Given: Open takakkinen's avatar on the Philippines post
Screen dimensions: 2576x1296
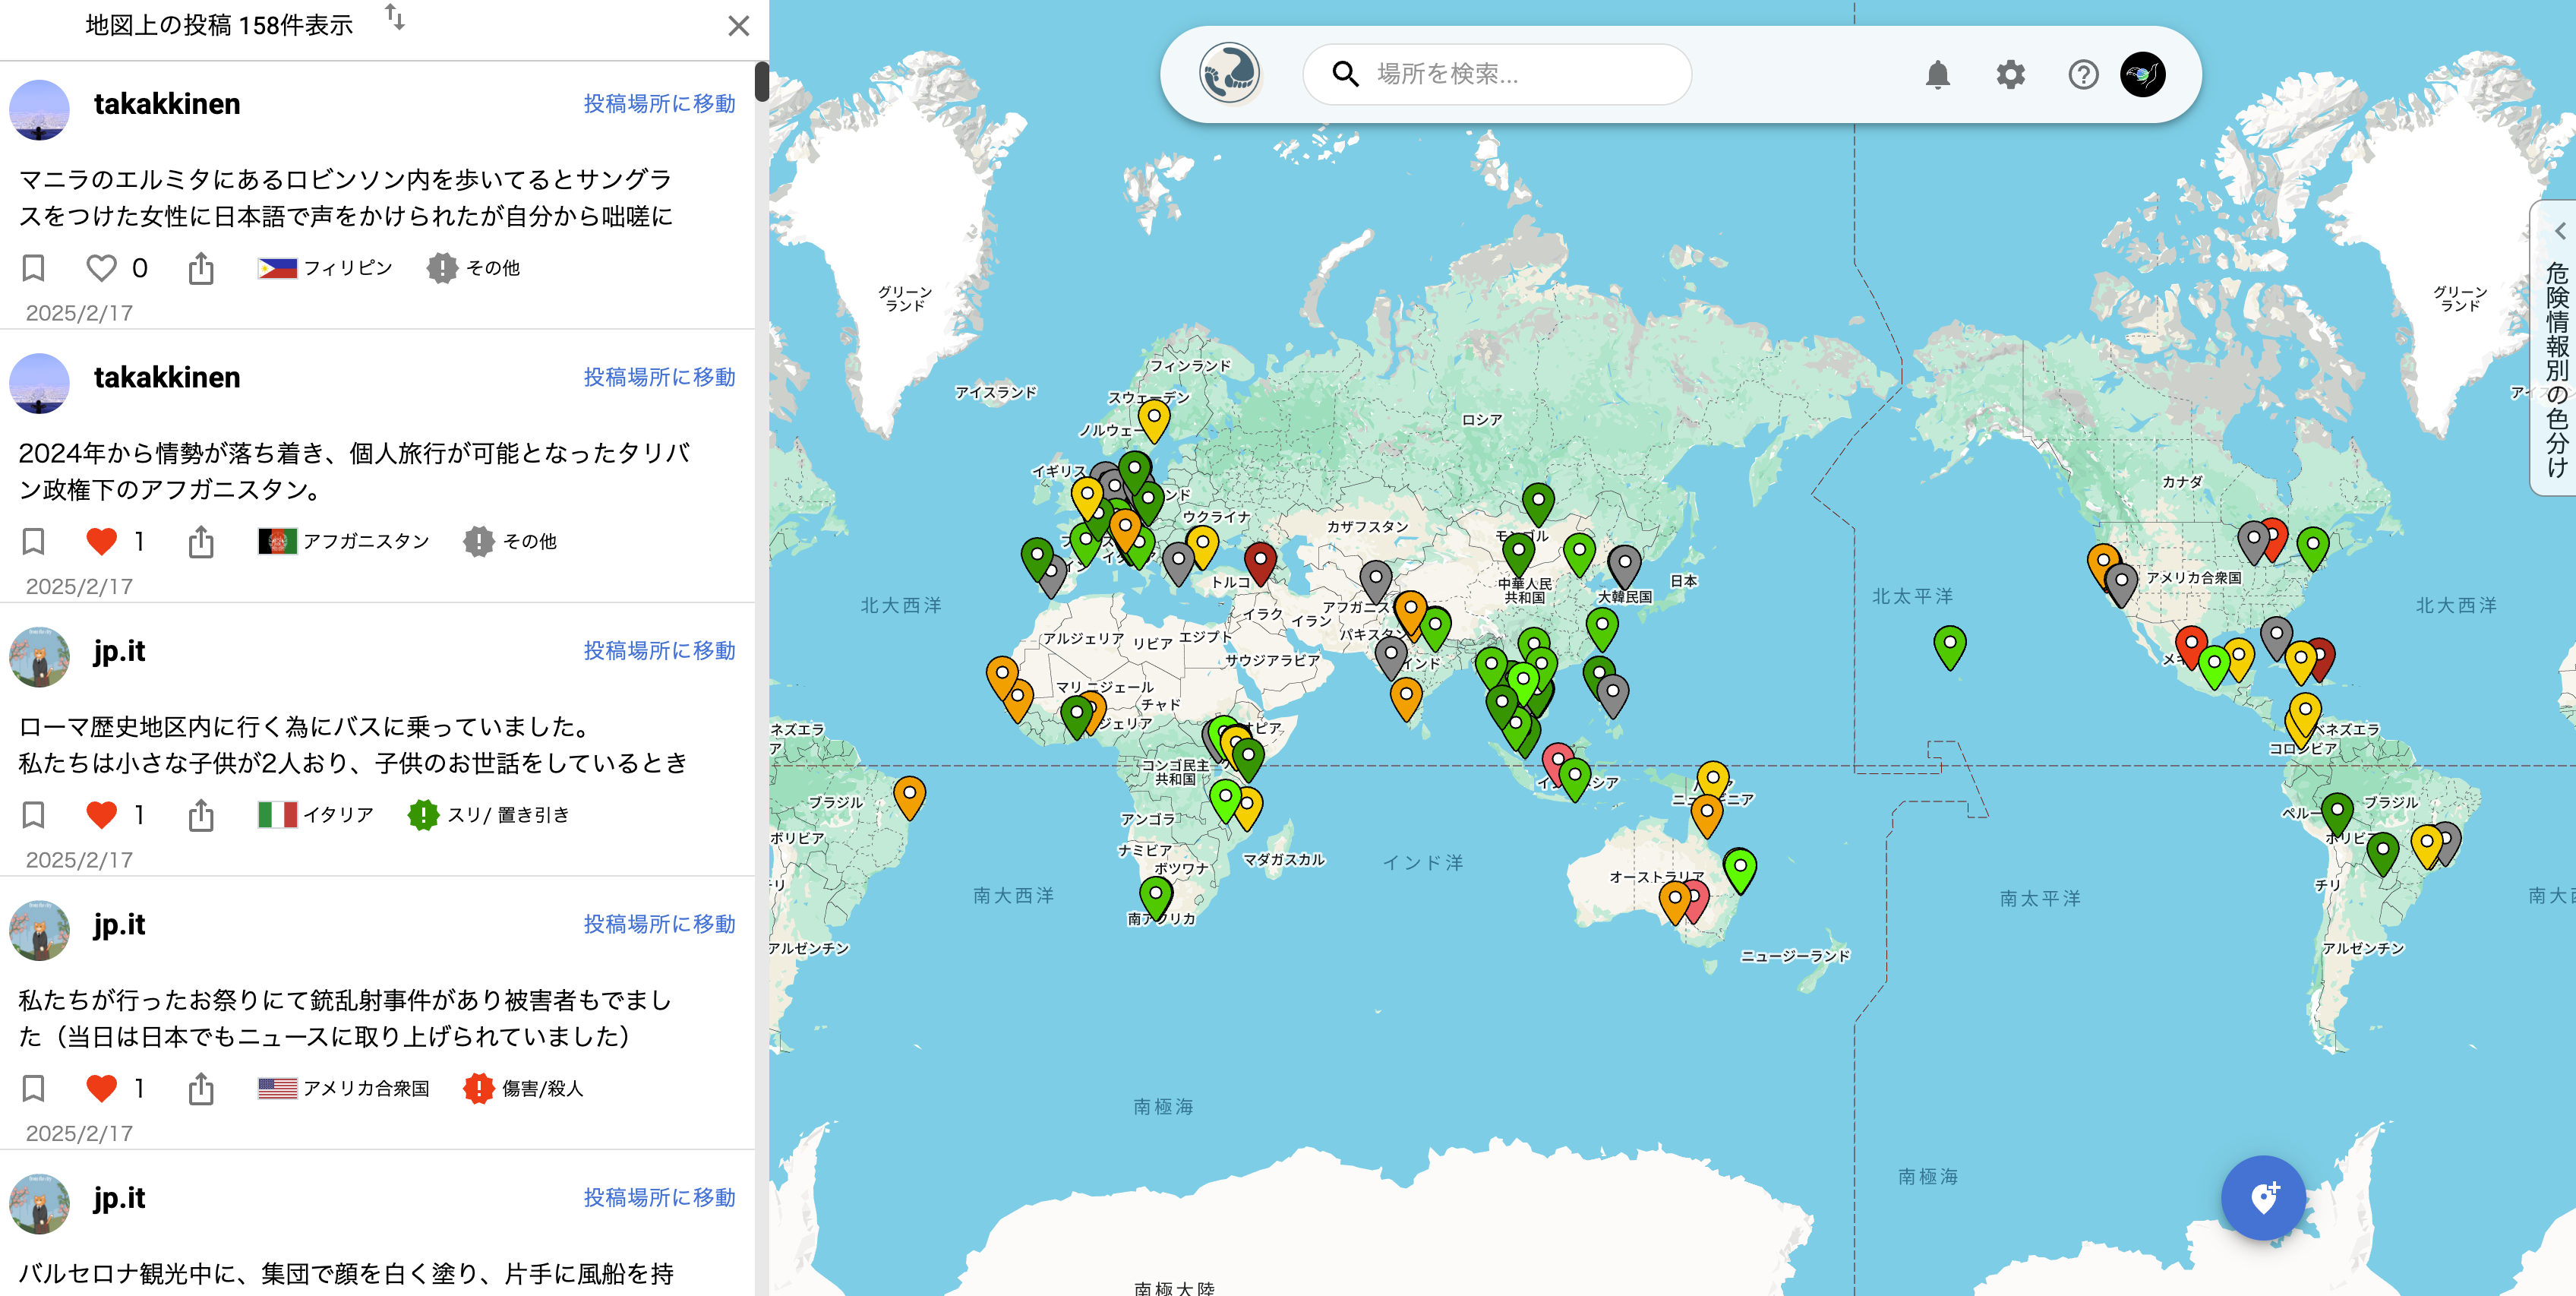Looking at the screenshot, I should pos(39,110).
